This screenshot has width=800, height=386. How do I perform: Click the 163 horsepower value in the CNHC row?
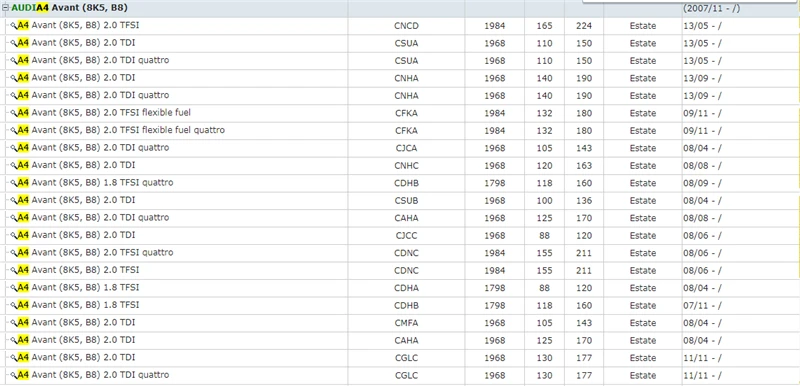[584, 166]
